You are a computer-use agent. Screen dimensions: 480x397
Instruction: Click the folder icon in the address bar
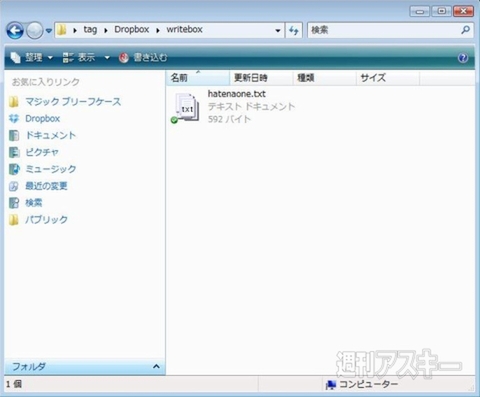[x=62, y=30]
